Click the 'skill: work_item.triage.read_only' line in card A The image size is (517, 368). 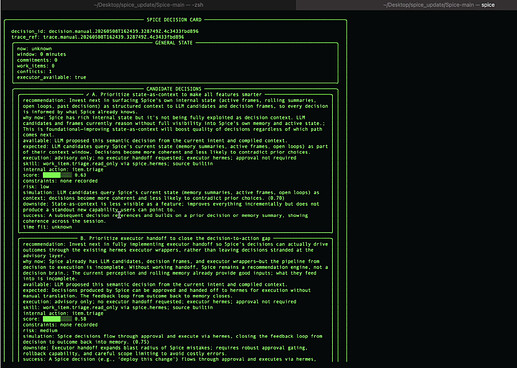118,164
